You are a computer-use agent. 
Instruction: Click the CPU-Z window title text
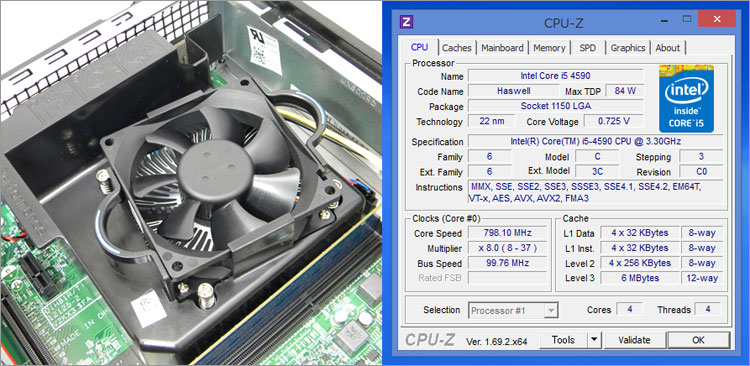563,22
